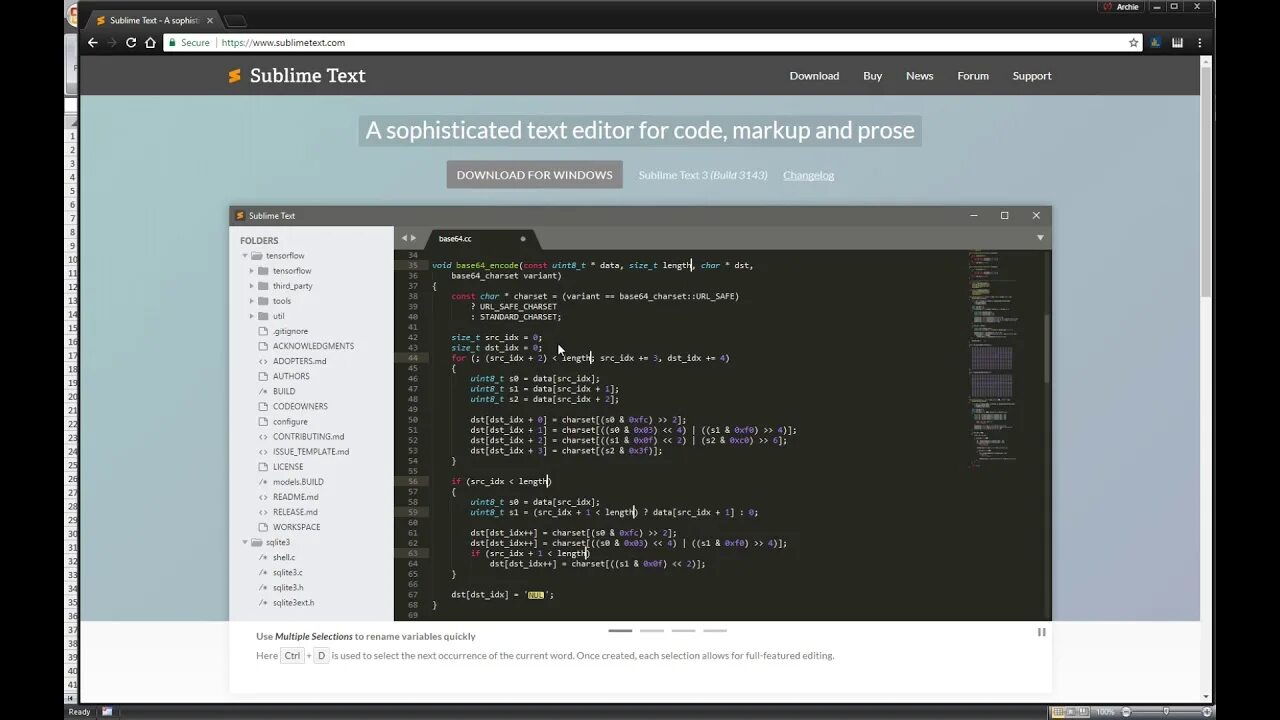1280x720 pixels.
Task: Click the file icon next to .gitignore
Action: tap(263, 331)
